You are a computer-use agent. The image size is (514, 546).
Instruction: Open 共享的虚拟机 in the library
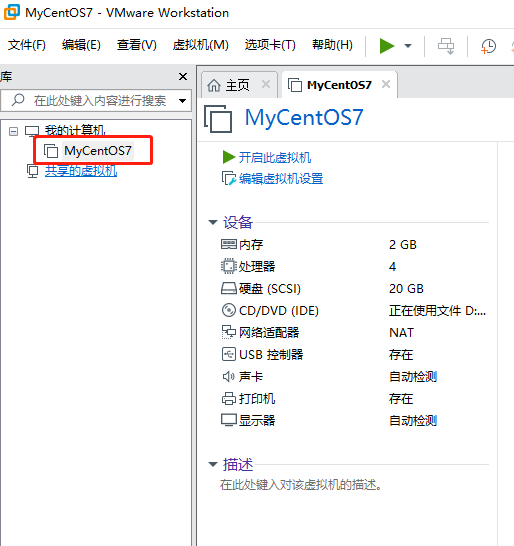tap(81, 171)
